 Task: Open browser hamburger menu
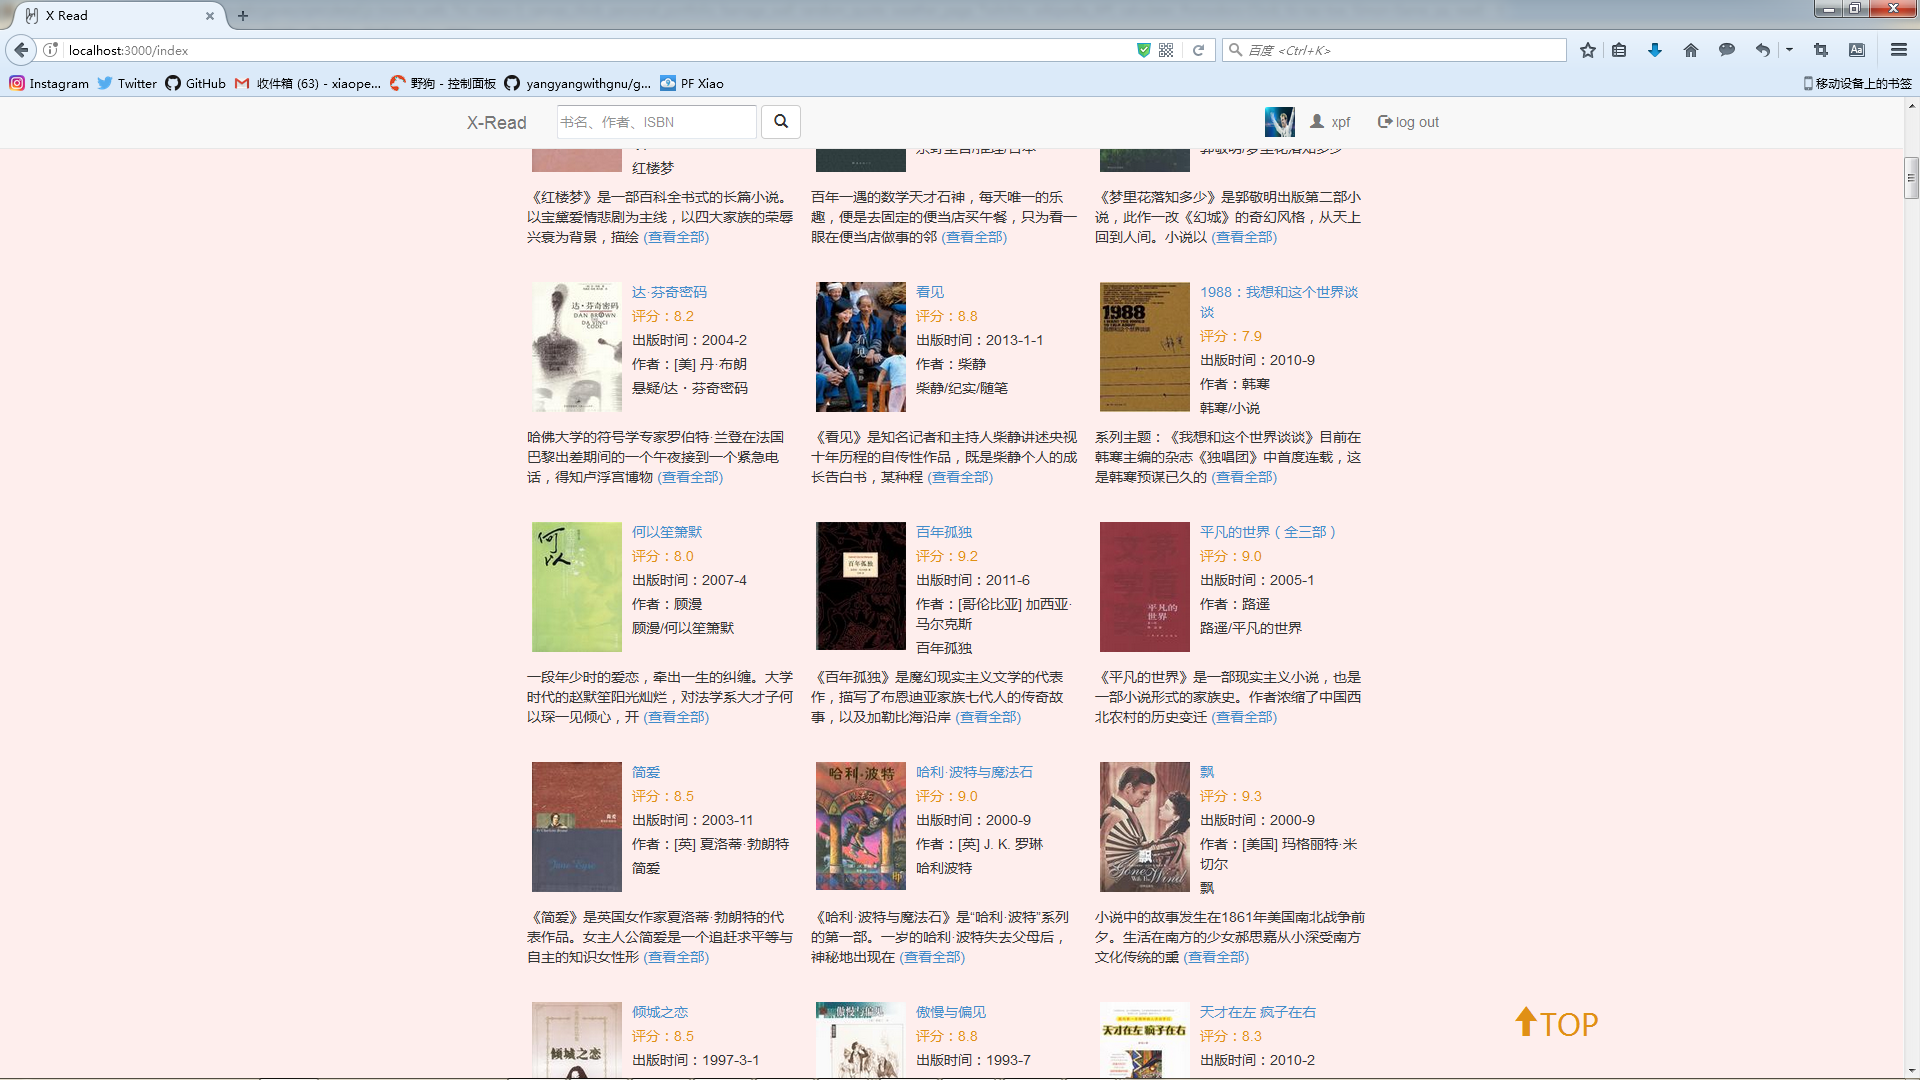(1899, 50)
